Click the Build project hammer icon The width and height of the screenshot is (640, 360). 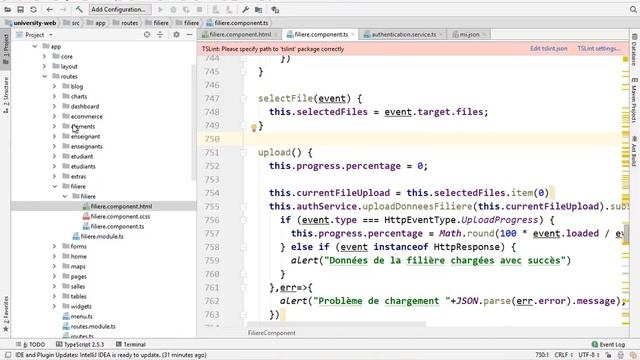[79, 9]
